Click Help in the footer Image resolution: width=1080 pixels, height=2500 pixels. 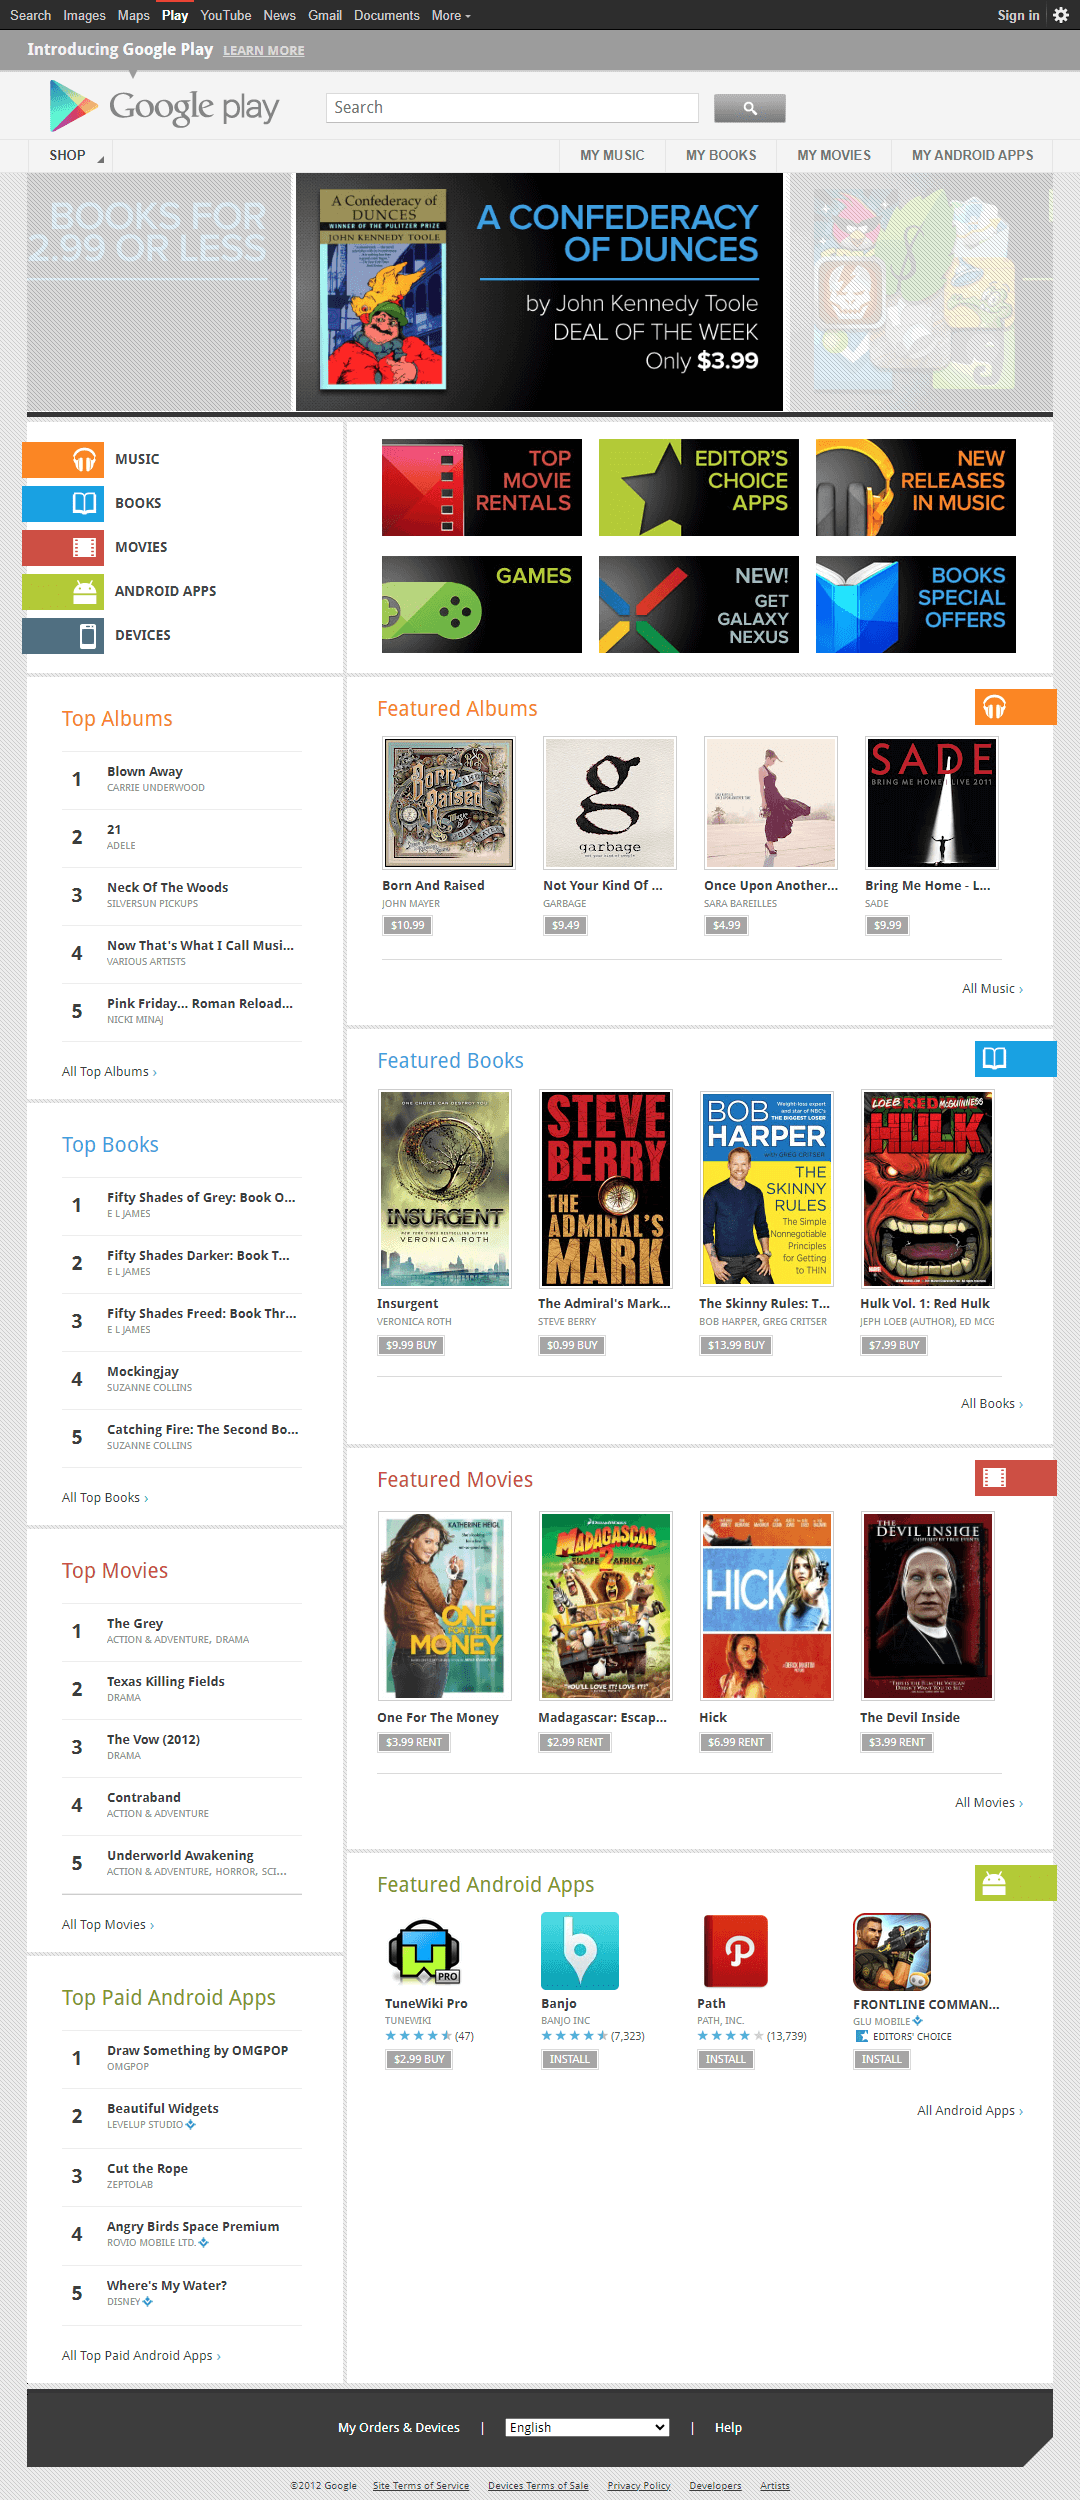point(728,2427)
